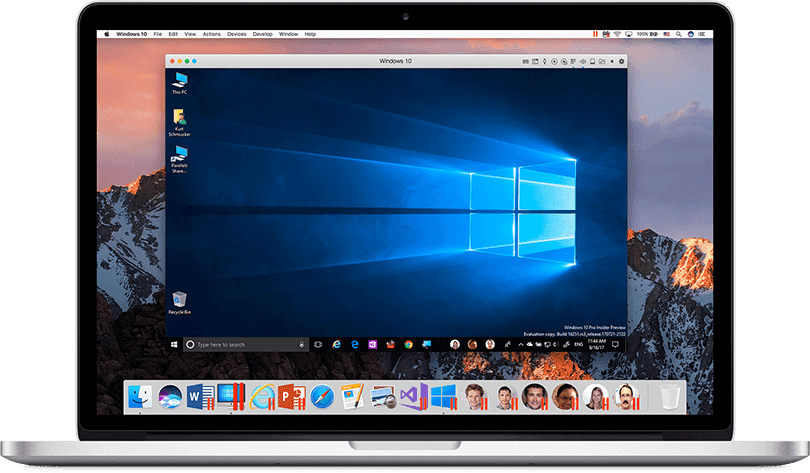
Task: Click AirPlay display icon in menu bar
Action: (629, 34)
